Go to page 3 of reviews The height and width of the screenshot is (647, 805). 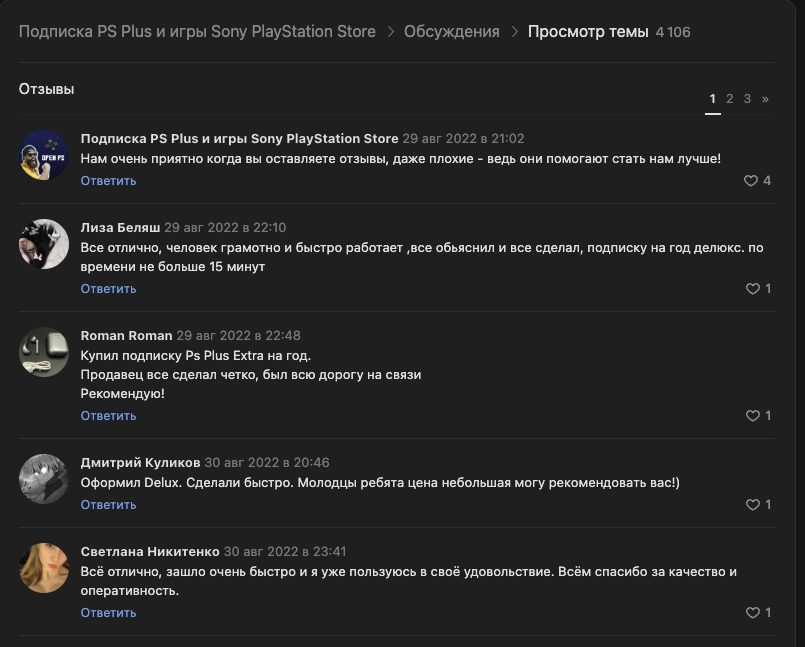coord(747,99)
